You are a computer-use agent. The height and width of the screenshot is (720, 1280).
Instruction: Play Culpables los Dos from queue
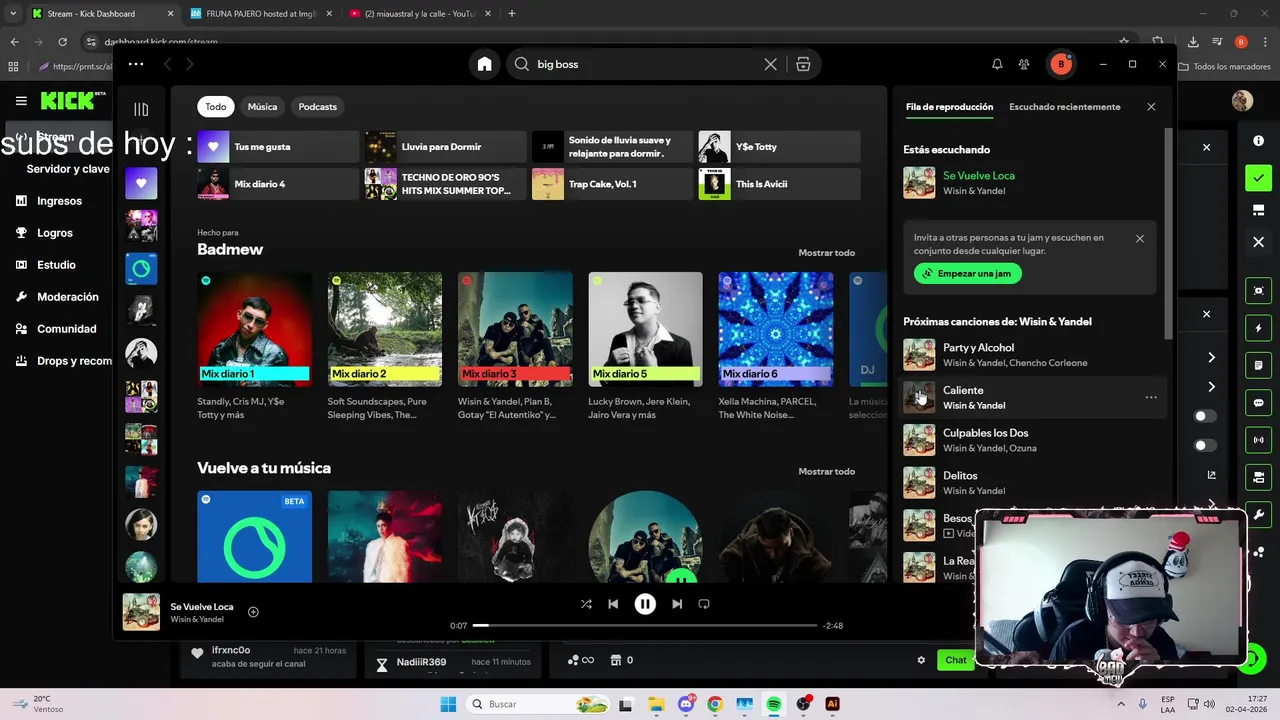click(x=1034, y=440)
